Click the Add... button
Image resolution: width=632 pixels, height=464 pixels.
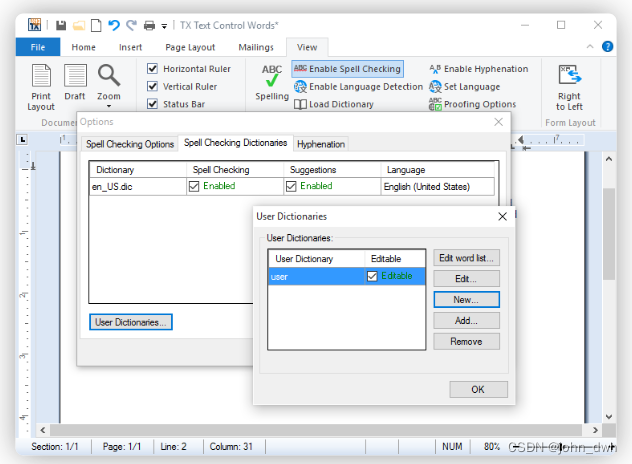click(x=466, y=320)
